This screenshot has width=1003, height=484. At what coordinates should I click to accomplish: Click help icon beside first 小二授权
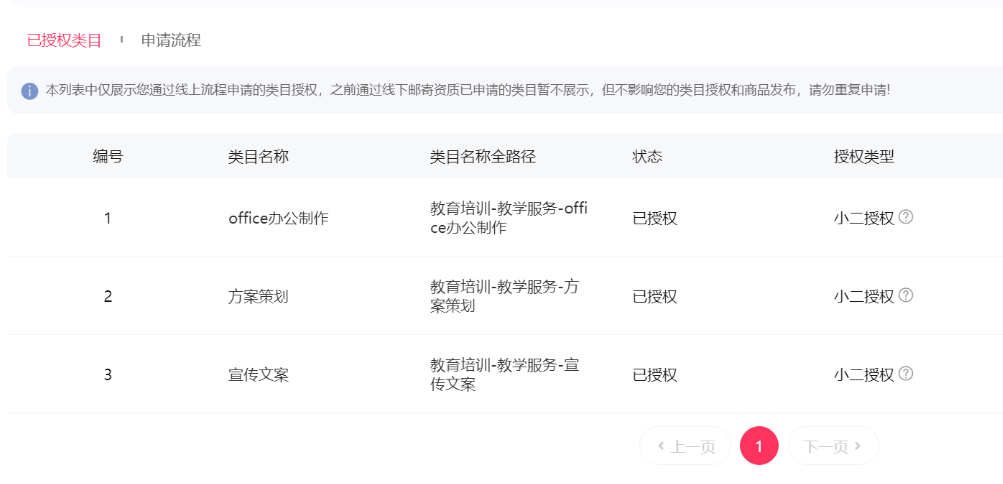tap(906, 217)
